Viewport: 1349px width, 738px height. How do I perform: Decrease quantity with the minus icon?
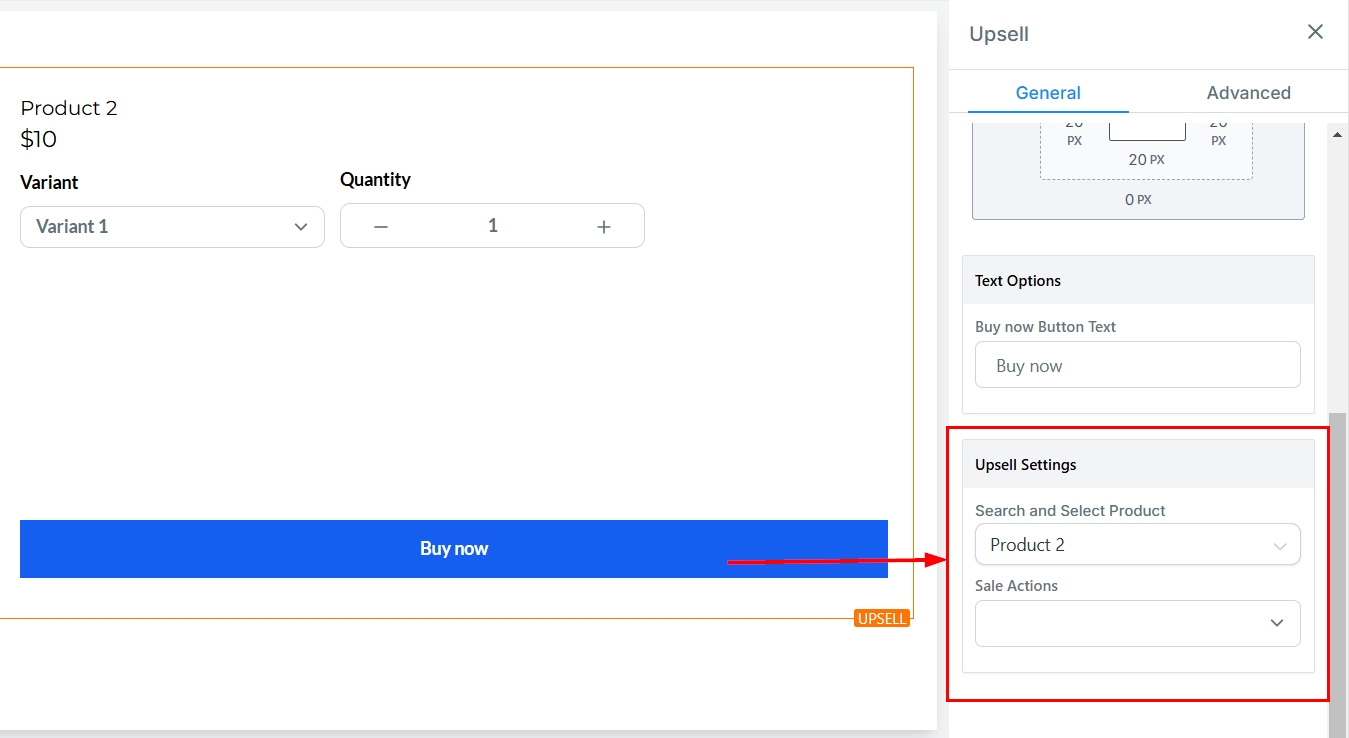coord(381,227)
